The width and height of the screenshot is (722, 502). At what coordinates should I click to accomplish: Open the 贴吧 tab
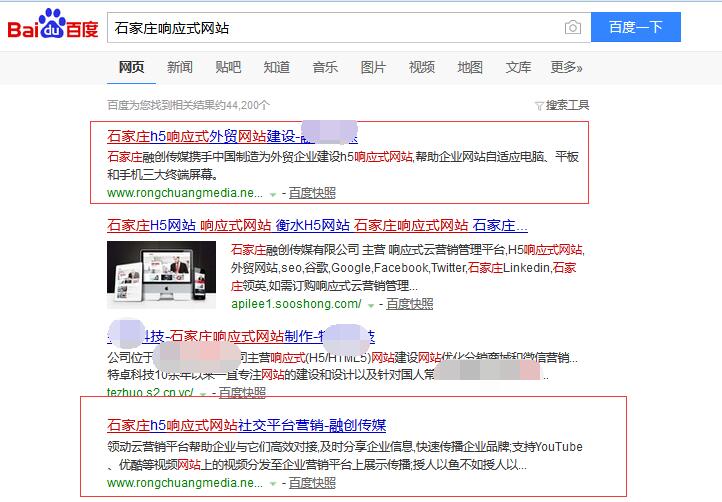point(228,67)
